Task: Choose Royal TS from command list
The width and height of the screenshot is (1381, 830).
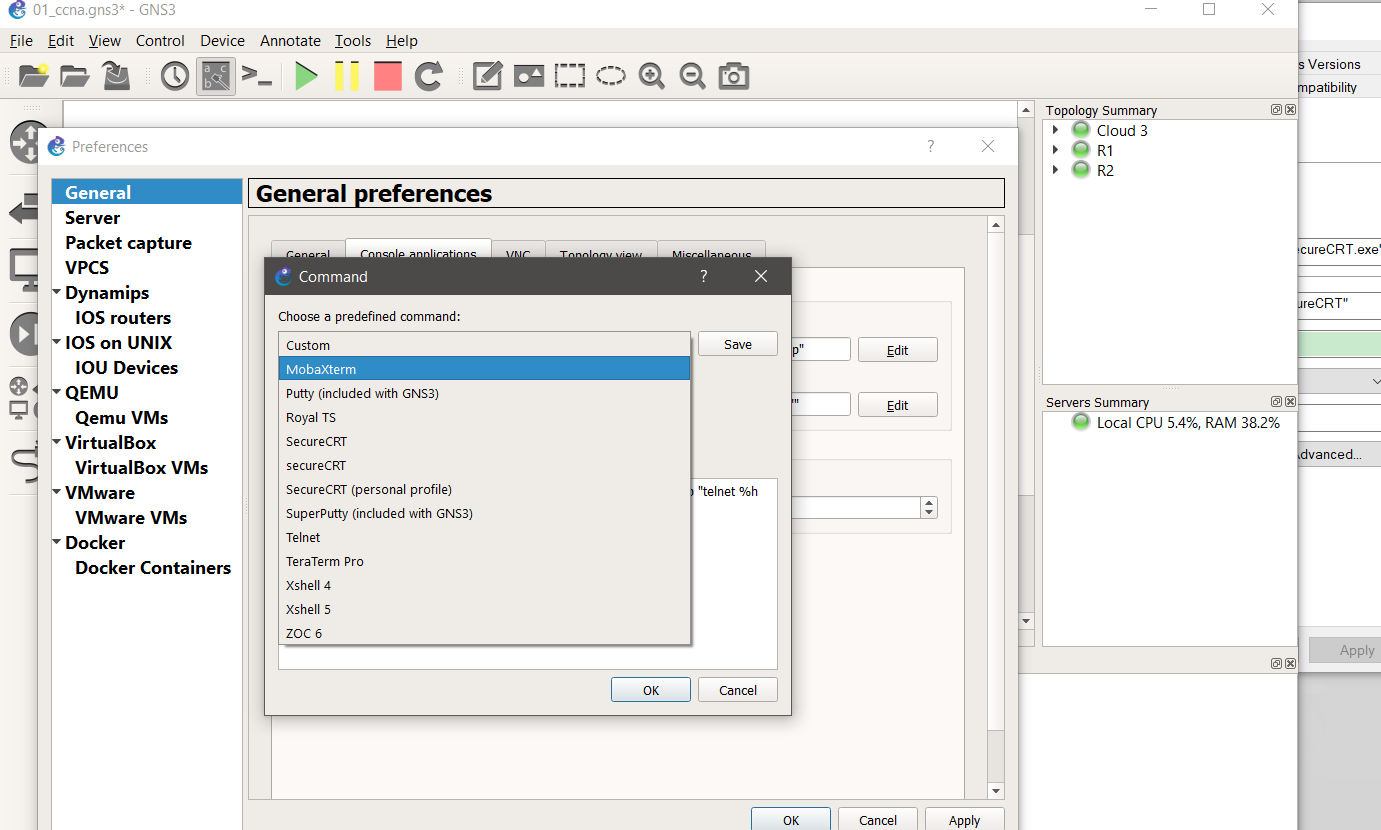Action: (x=484, y=417)
